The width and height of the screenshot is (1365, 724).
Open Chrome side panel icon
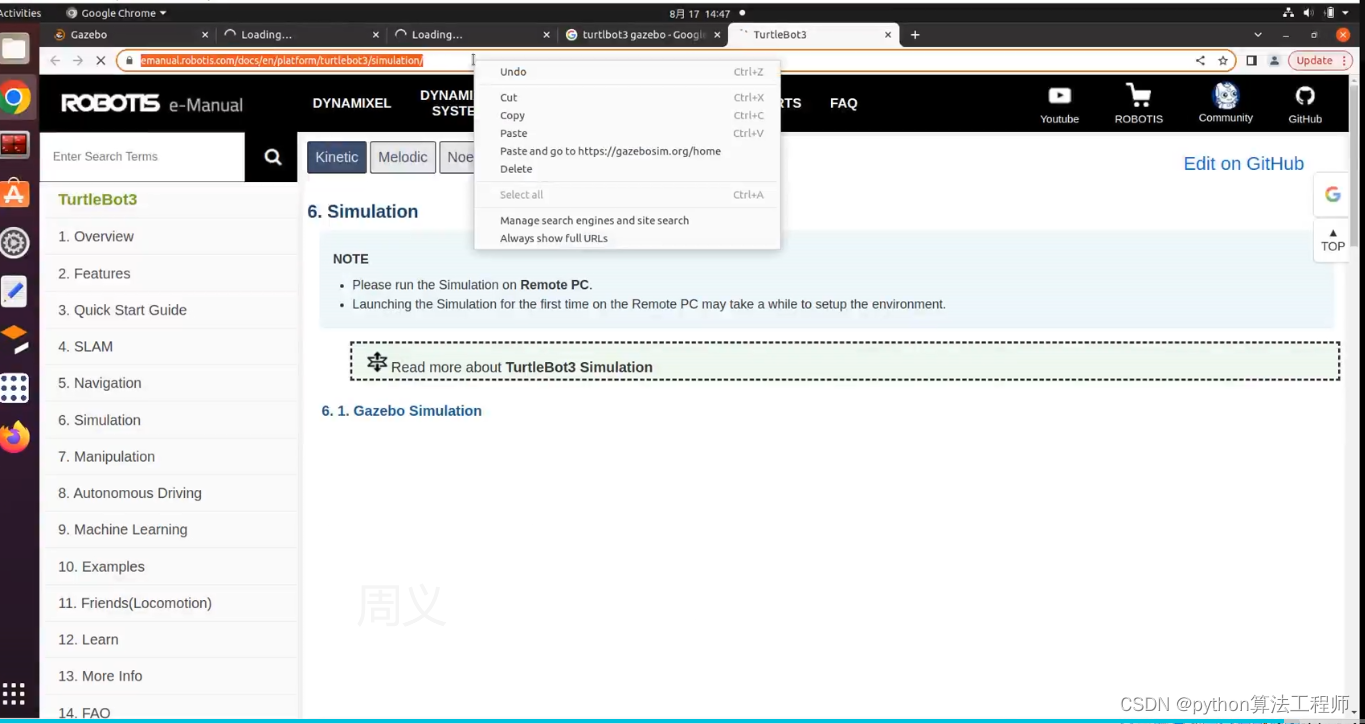(1251, 60)
